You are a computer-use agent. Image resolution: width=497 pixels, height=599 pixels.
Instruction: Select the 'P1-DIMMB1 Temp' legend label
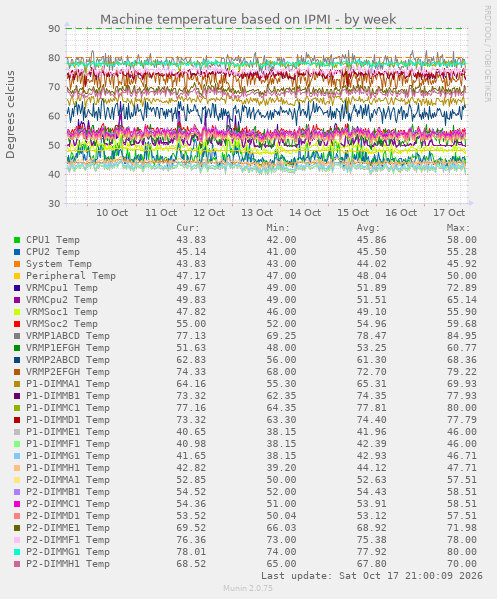[x=68, y=396]
